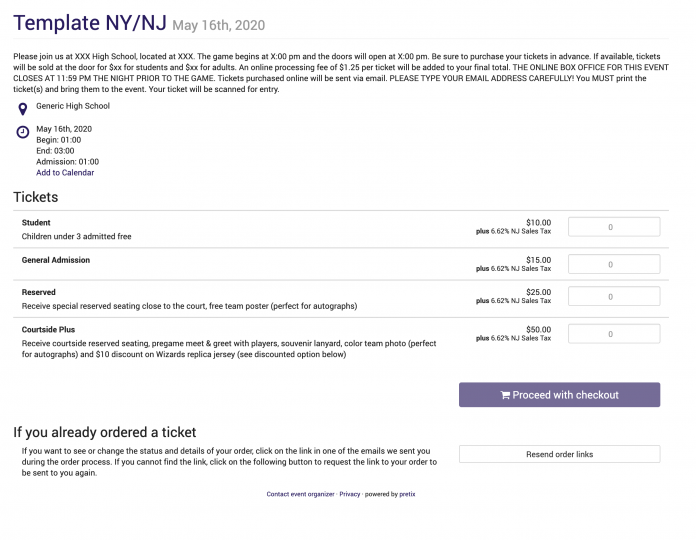The width and height of the screenshot is (696, 540).
Task: Click the clock icon beside event date
Action: pos(22,132)
